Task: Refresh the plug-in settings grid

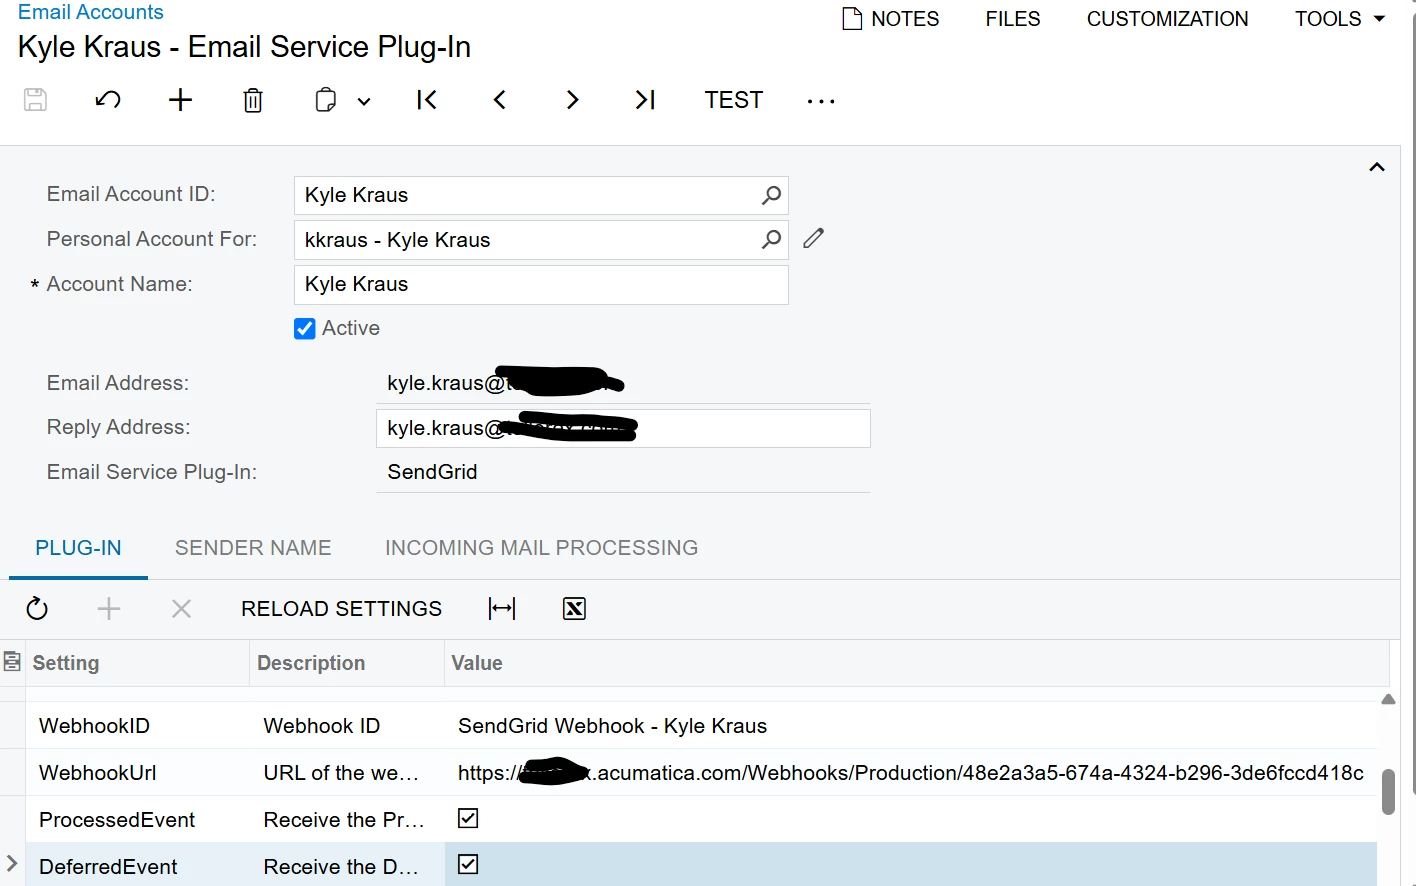Action: click(x=37, y=608)
